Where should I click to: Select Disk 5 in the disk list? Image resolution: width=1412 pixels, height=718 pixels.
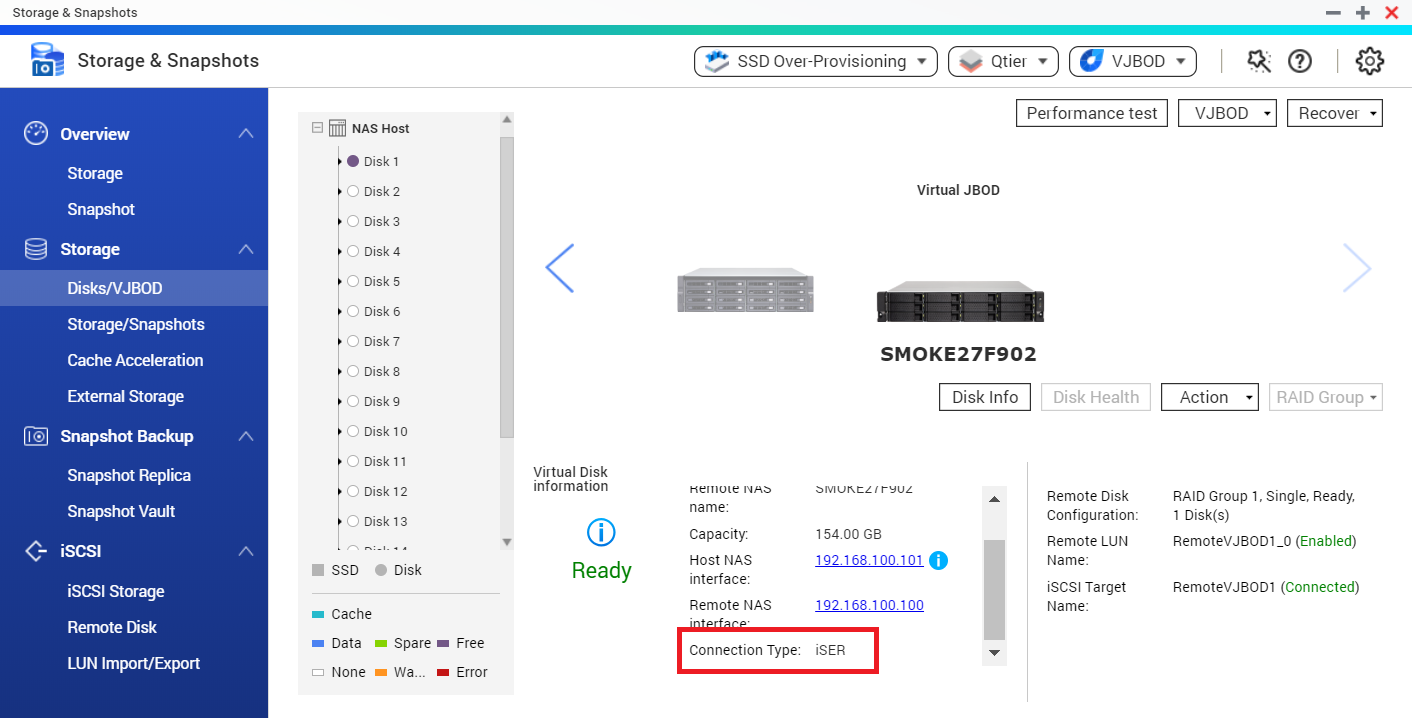click(x=381, y=281)
